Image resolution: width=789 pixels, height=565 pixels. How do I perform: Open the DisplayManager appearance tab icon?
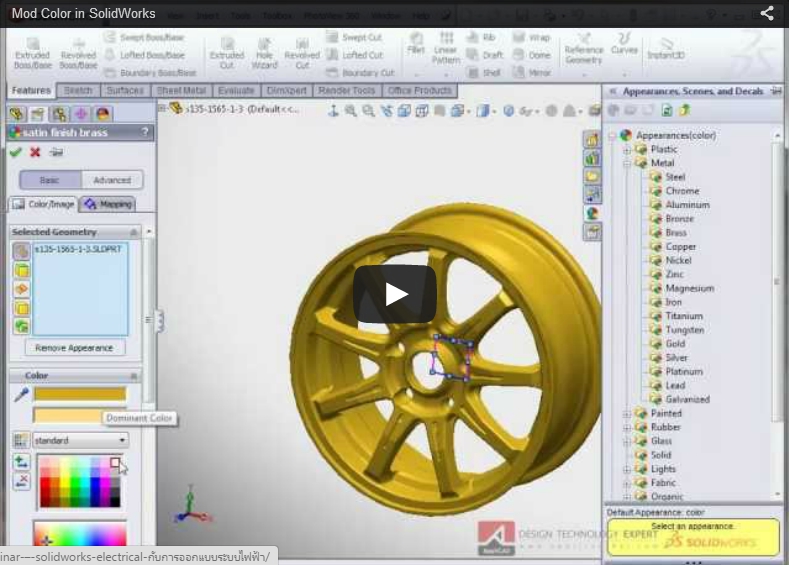coord(103,114)
